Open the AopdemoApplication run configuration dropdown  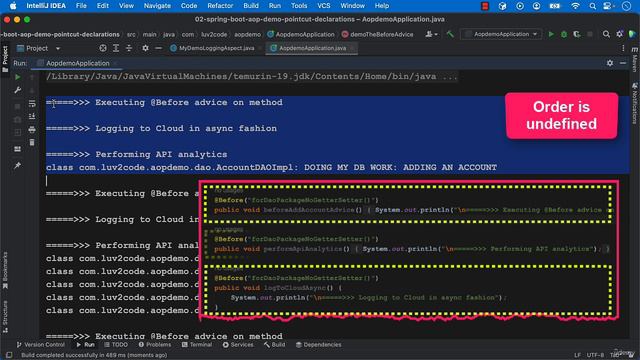coord(502,35)
